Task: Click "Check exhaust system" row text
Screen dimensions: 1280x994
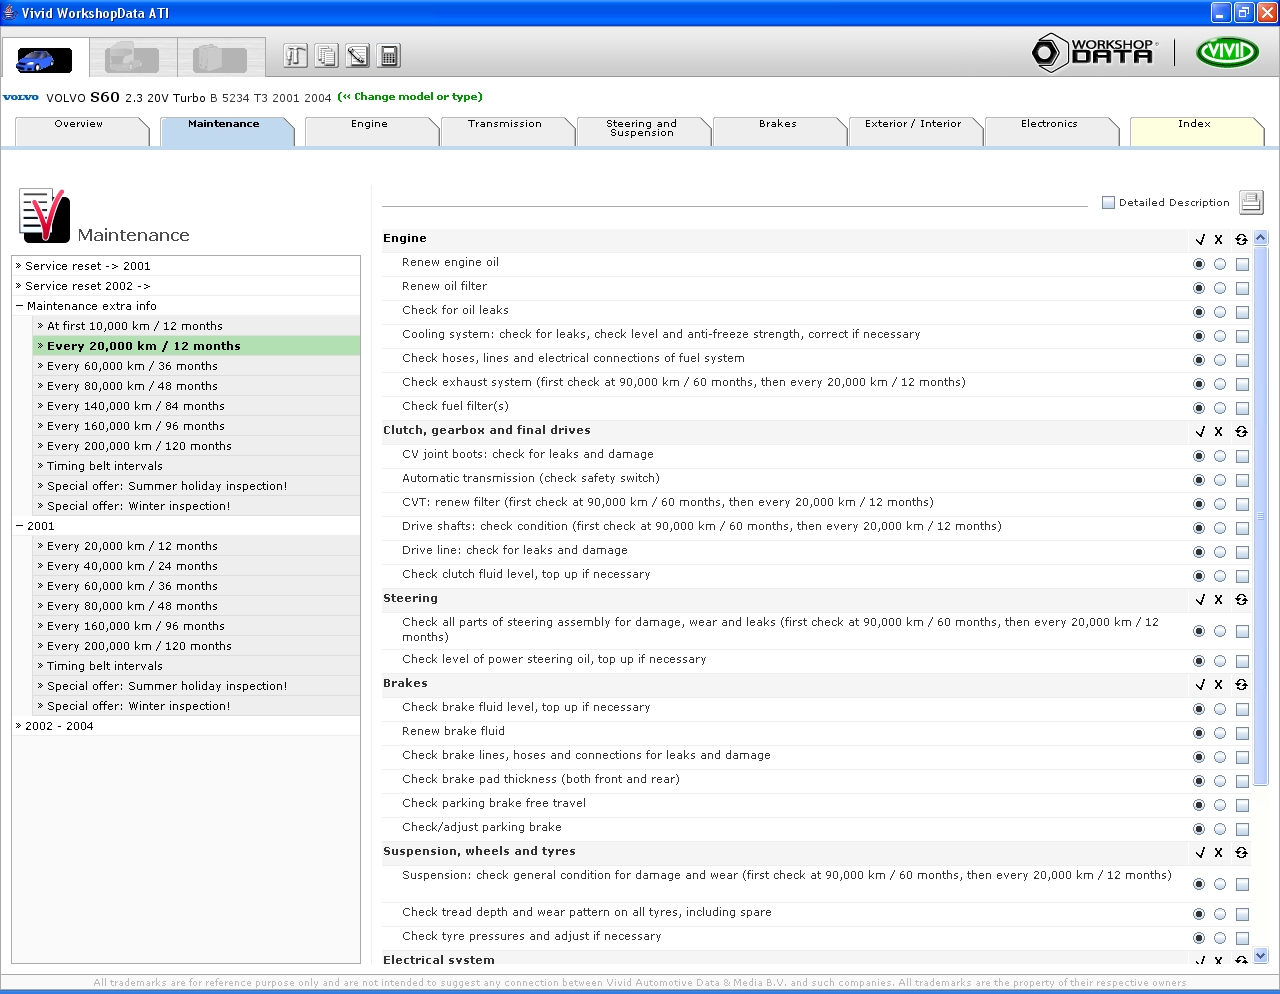Action: tap(684, 382)
